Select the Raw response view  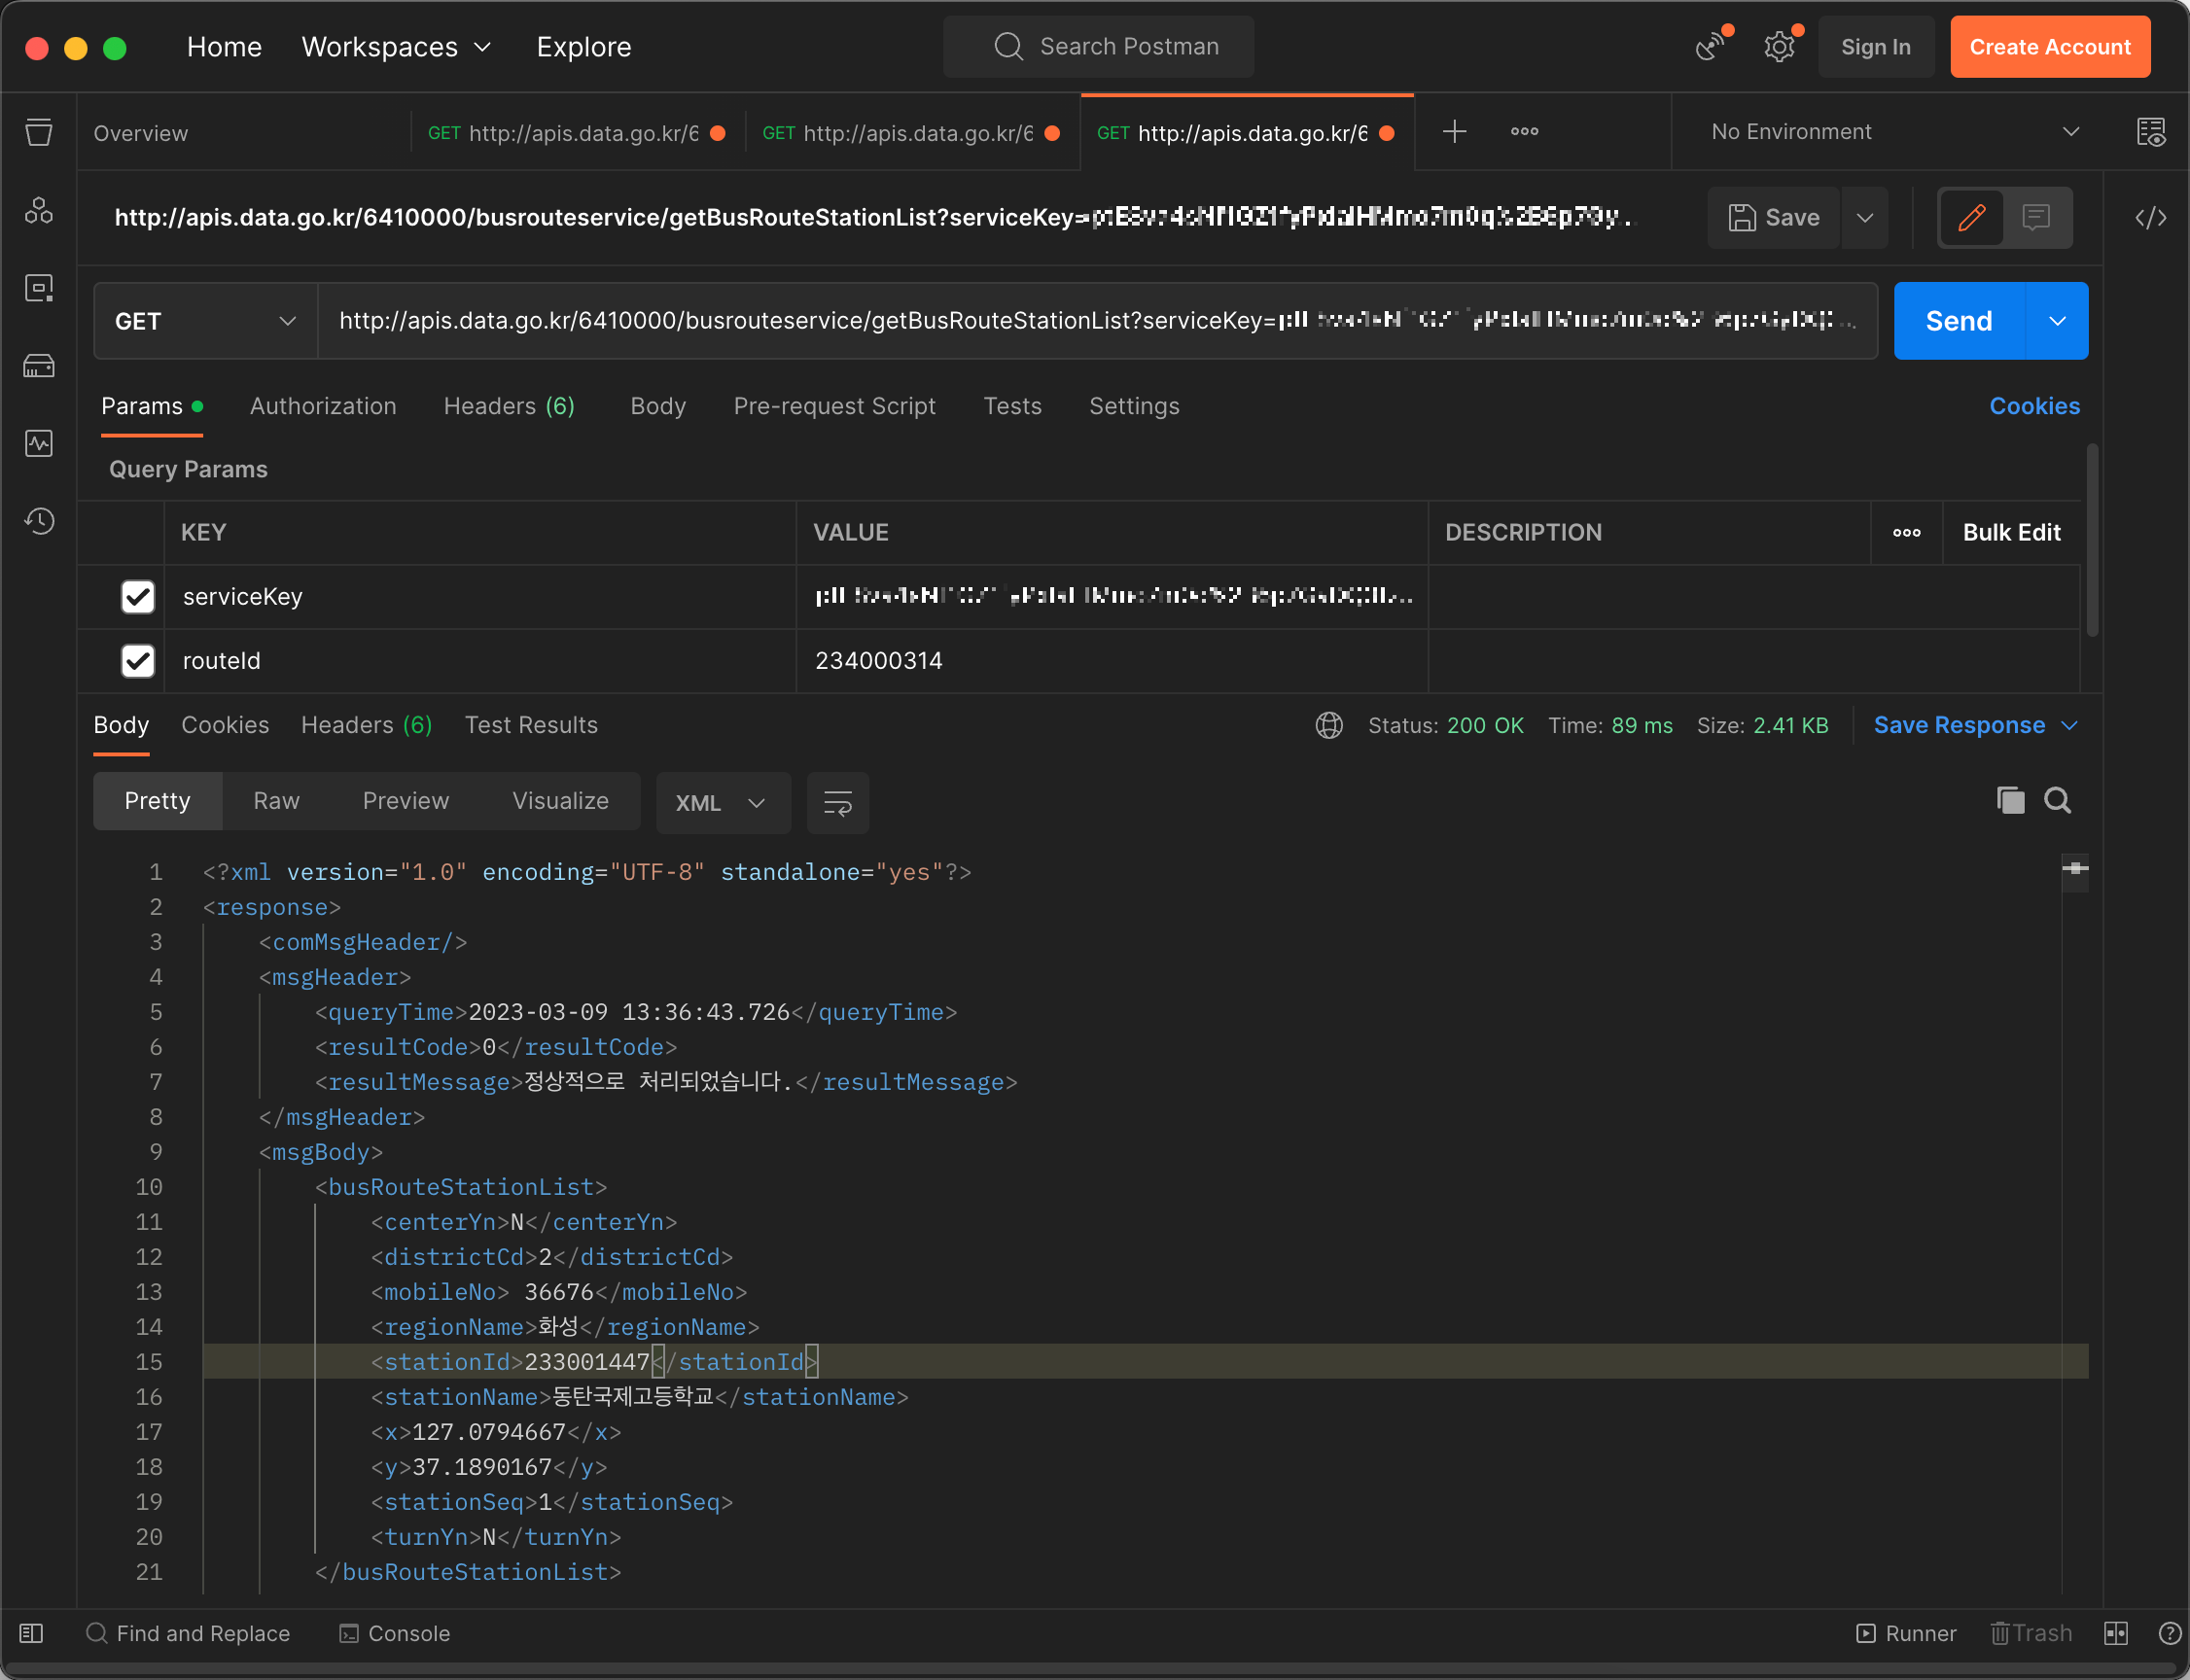[276, 801]
